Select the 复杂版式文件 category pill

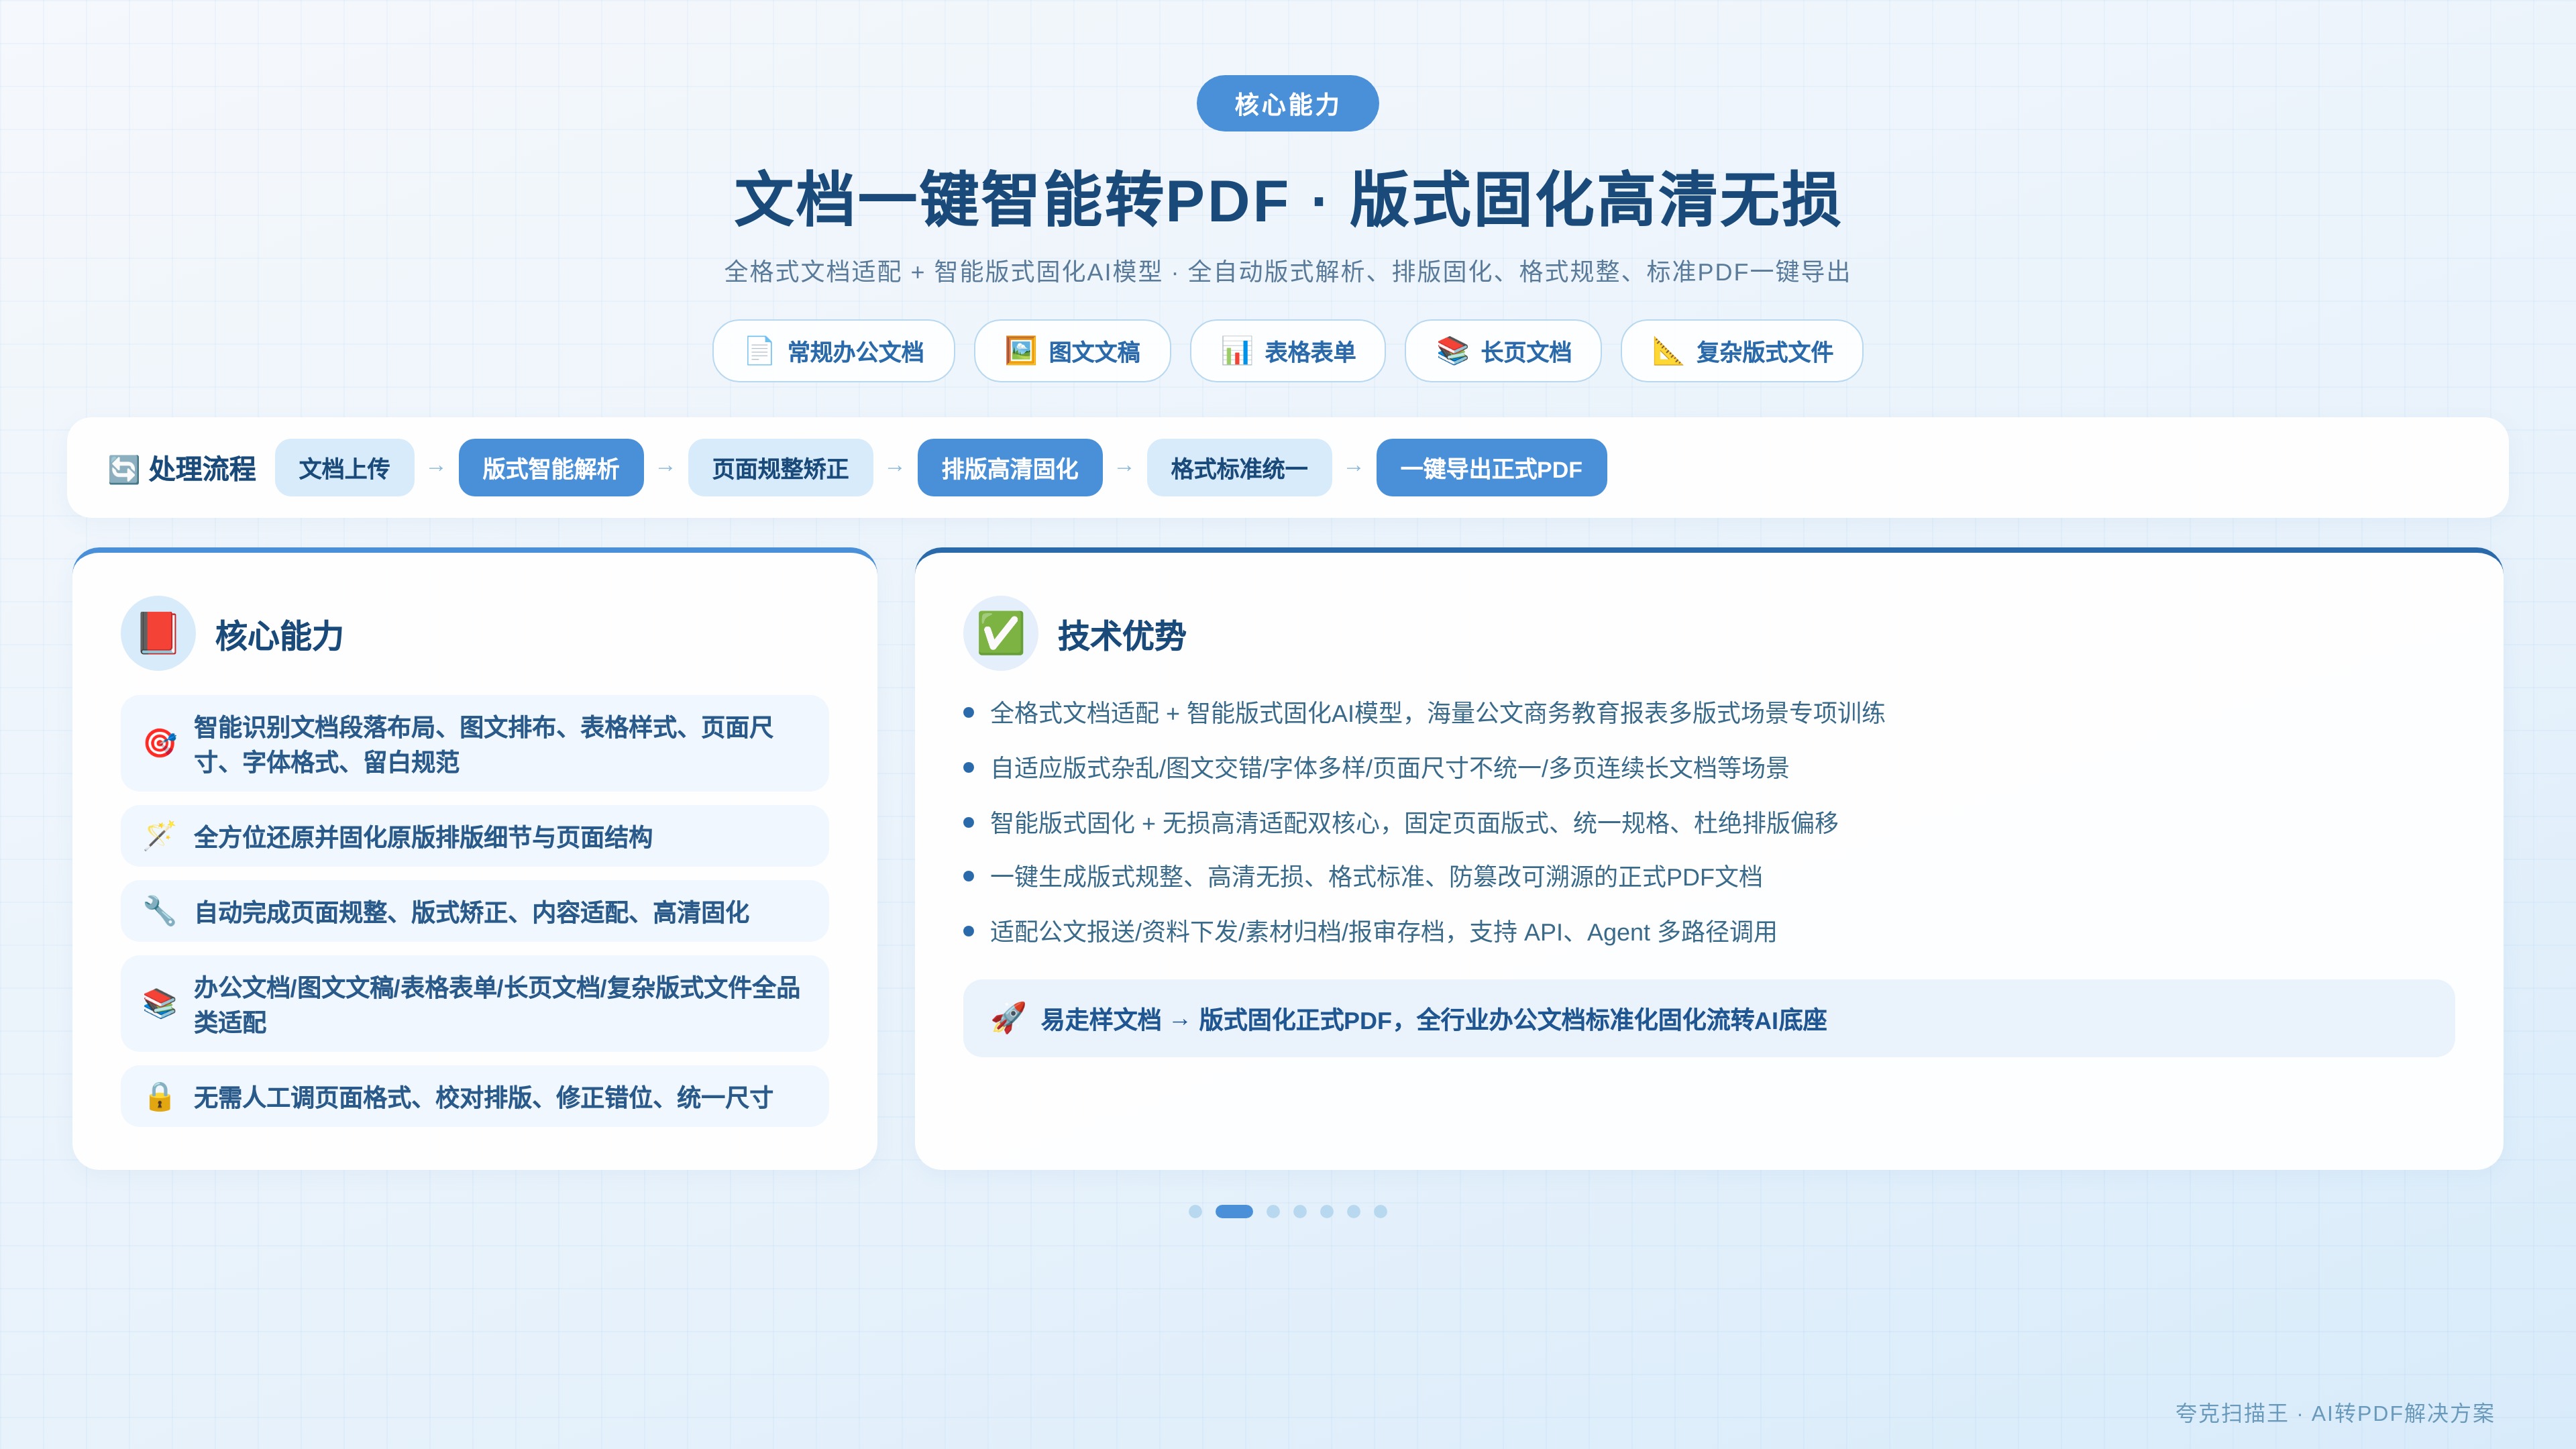pyautogui.click(x=1742, y=351)
